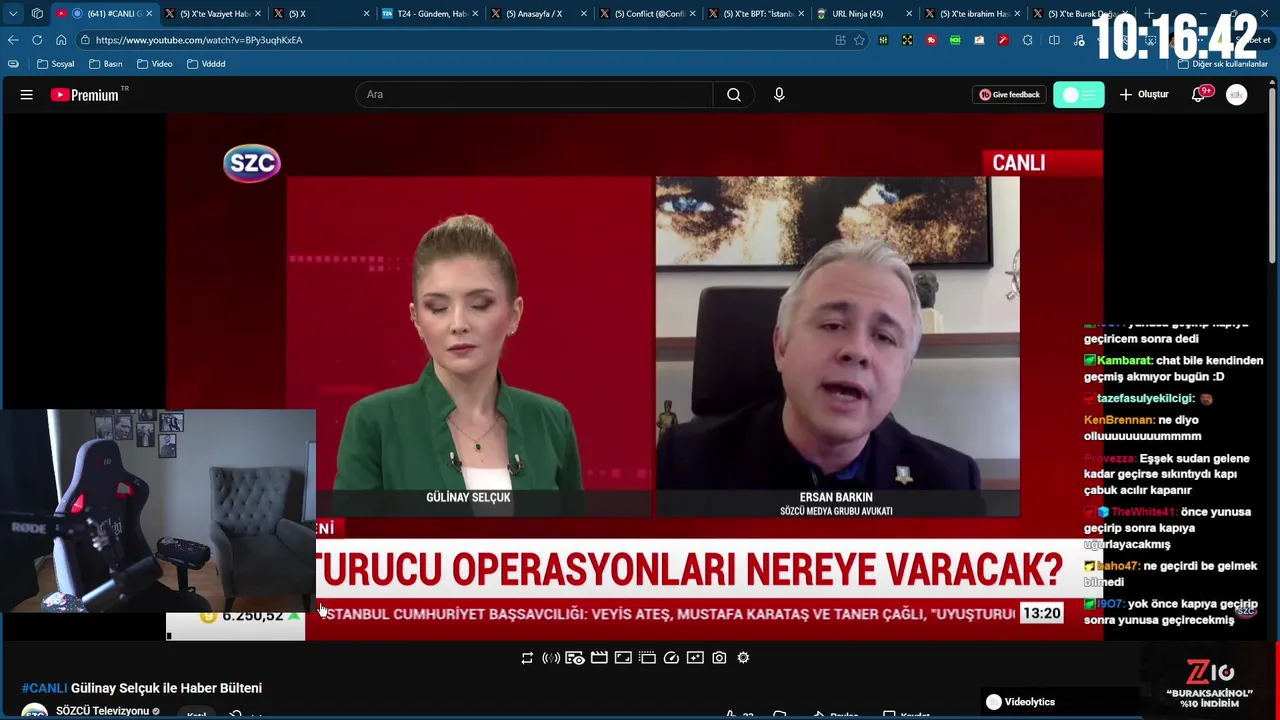Screen dimensions: 1280x720
Task: Click the YouTube search field (Ara)
Action: (x=534, y=95)
